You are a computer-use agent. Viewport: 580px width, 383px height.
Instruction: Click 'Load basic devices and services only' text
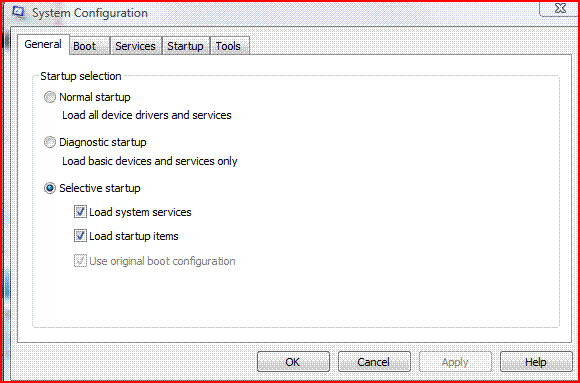click(150, 161)
